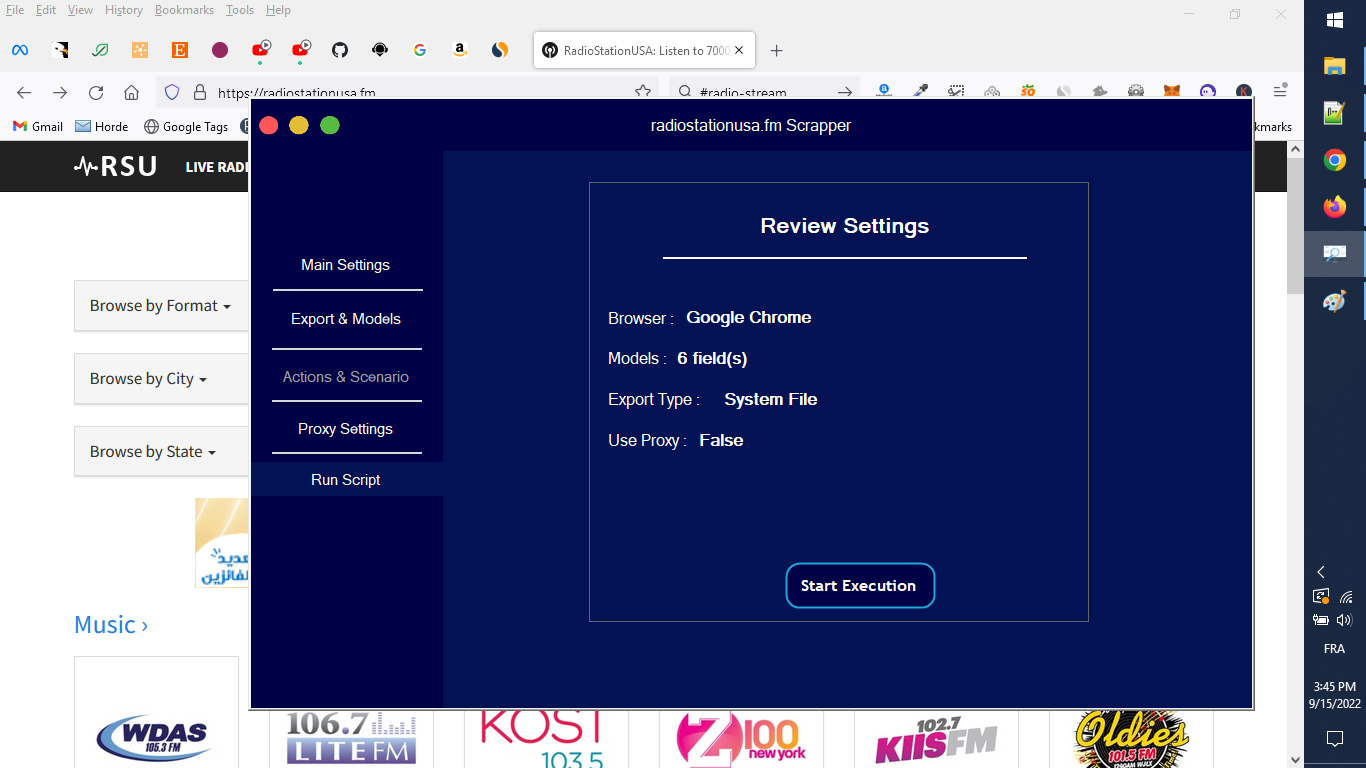Click the back navigation arrow
This screenshot has height=768, width=1366.
[x=23, y=91]
